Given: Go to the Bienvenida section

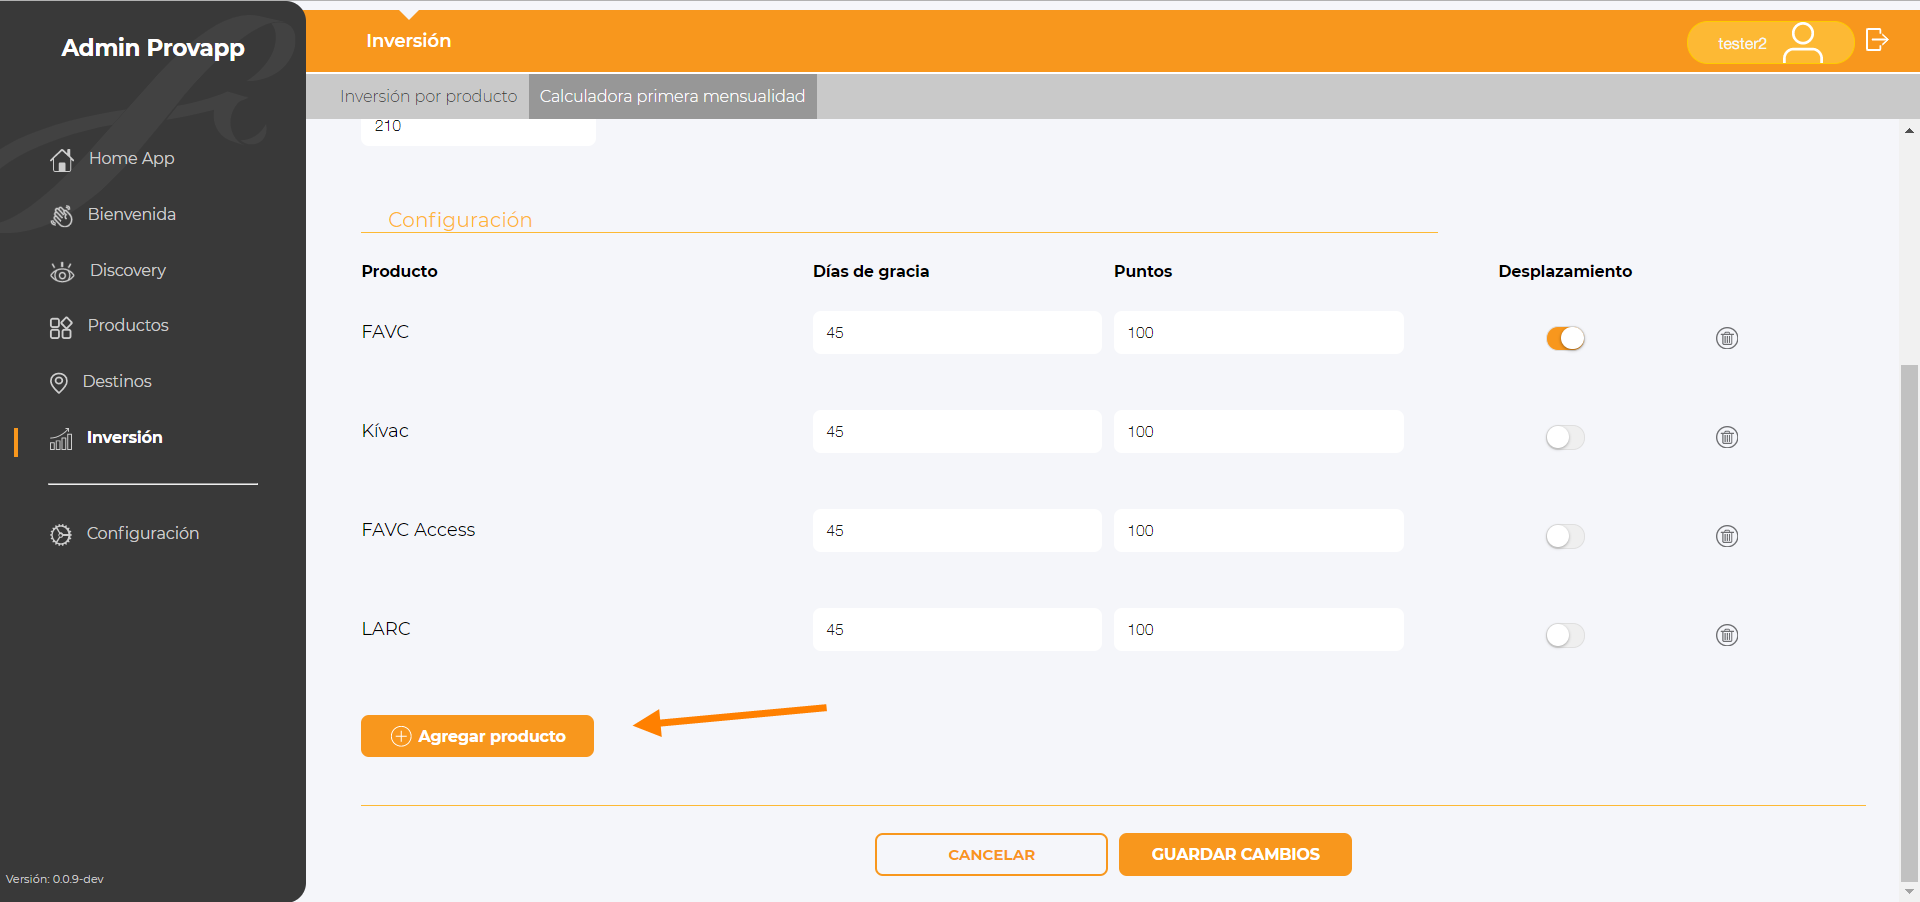Looking at the screenshot, I should click(x=131, y=214).
